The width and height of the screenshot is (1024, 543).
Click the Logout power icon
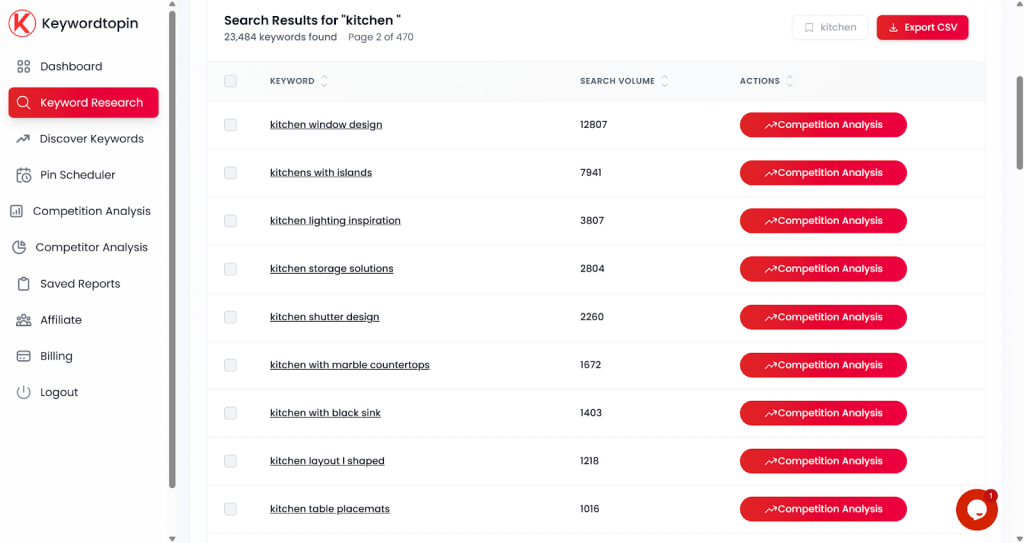(x=24, y=392)
